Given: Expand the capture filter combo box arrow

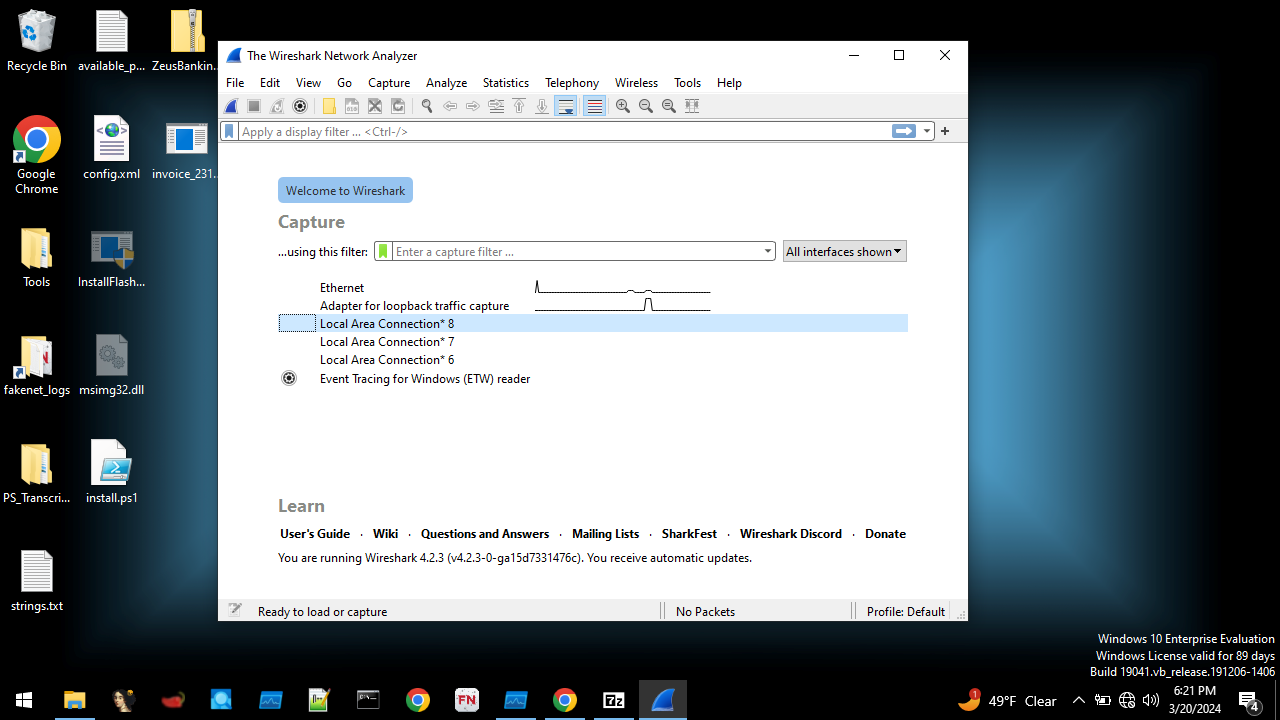Looking at the screenshot, I should 766,251.
